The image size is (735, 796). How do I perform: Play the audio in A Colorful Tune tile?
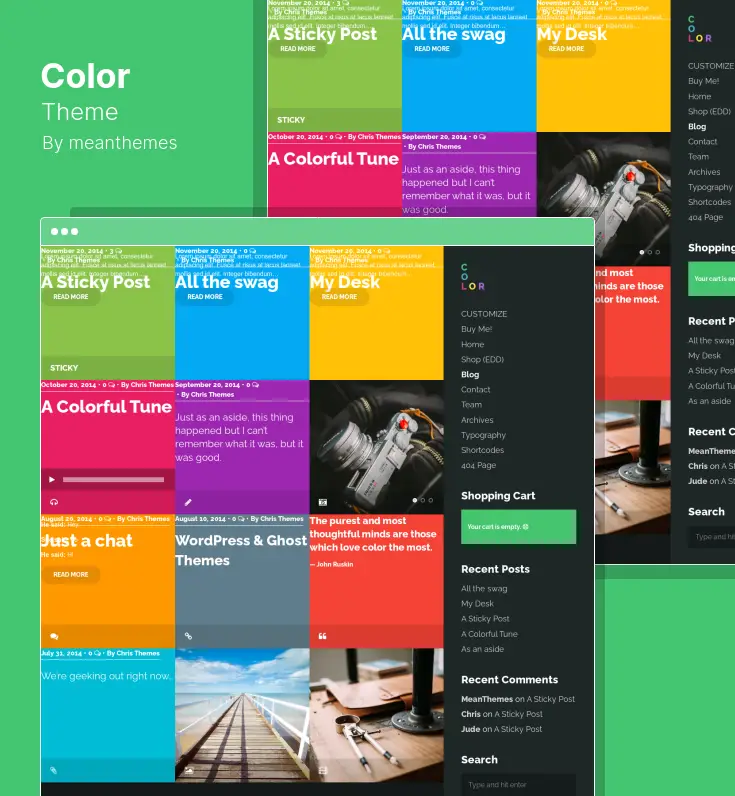51,479
